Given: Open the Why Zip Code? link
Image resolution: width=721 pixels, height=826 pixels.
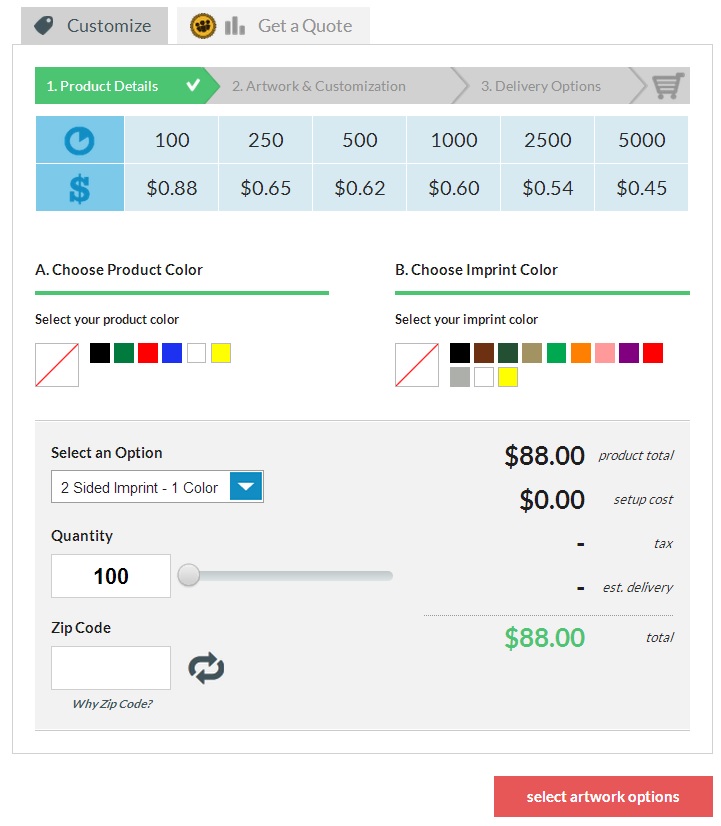Looking at the screenshot, I should point(112,704).
